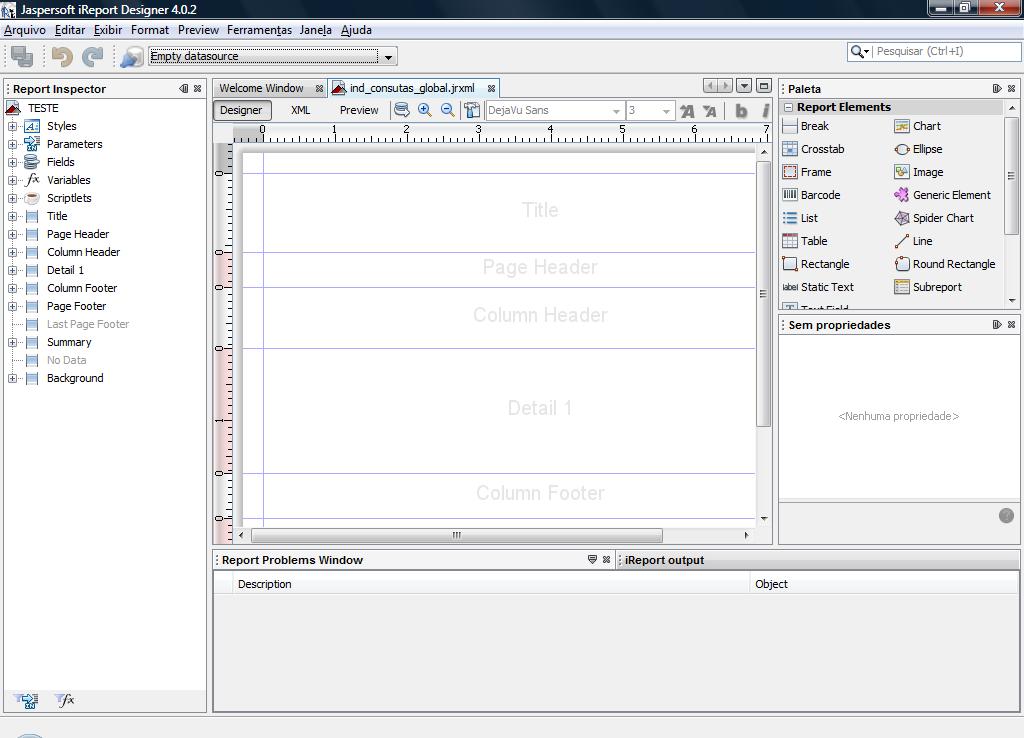Decrease font size with the small A icon
The height and width of the screenshot is (738, 1024).
click(710, 111)
